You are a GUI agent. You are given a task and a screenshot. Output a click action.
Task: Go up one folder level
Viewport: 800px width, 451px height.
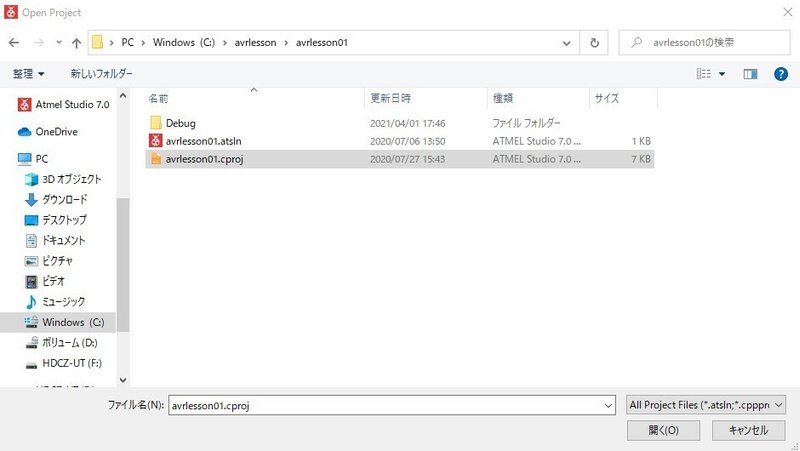[x=77, y=43]
